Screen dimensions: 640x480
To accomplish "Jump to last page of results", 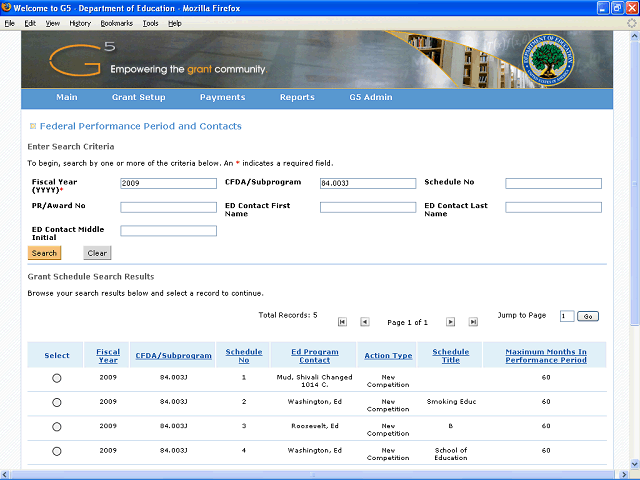I will point(473,322).
